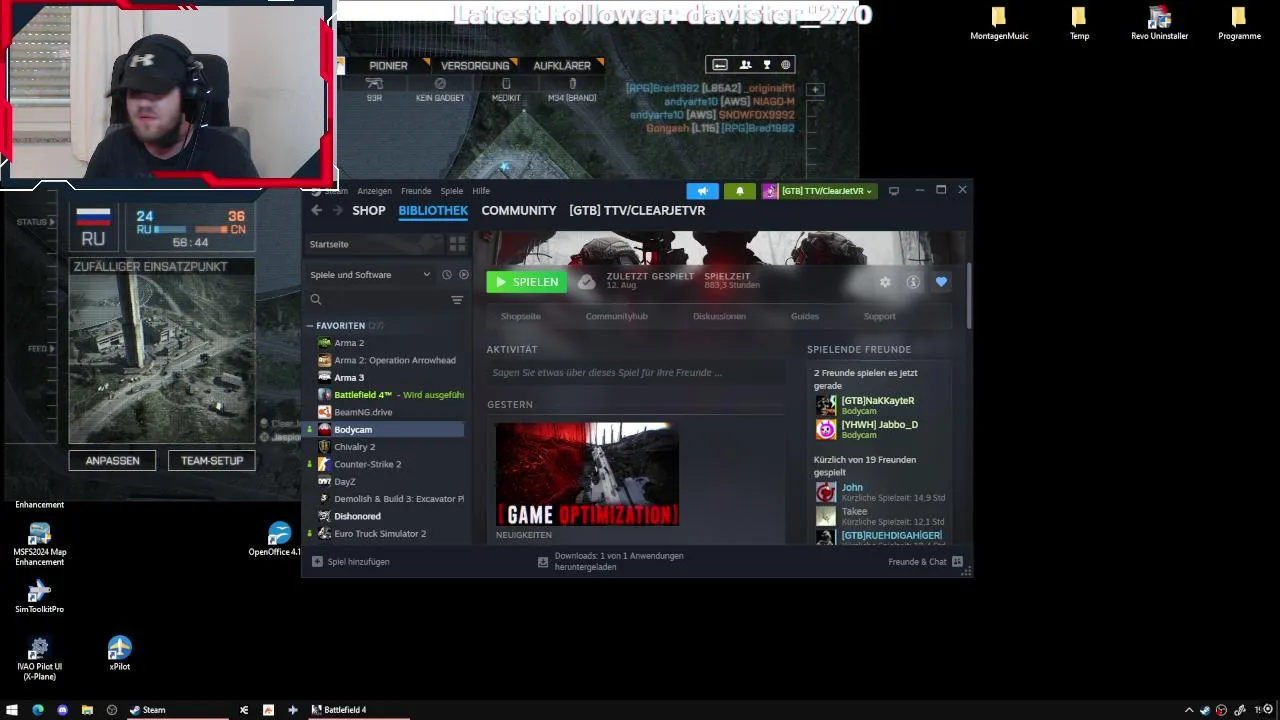Viewport: 1280px width, 720px height.
Task: Open the [GTB] TTV/CLEARJETVR profile tab
Action: pos(637,211)
